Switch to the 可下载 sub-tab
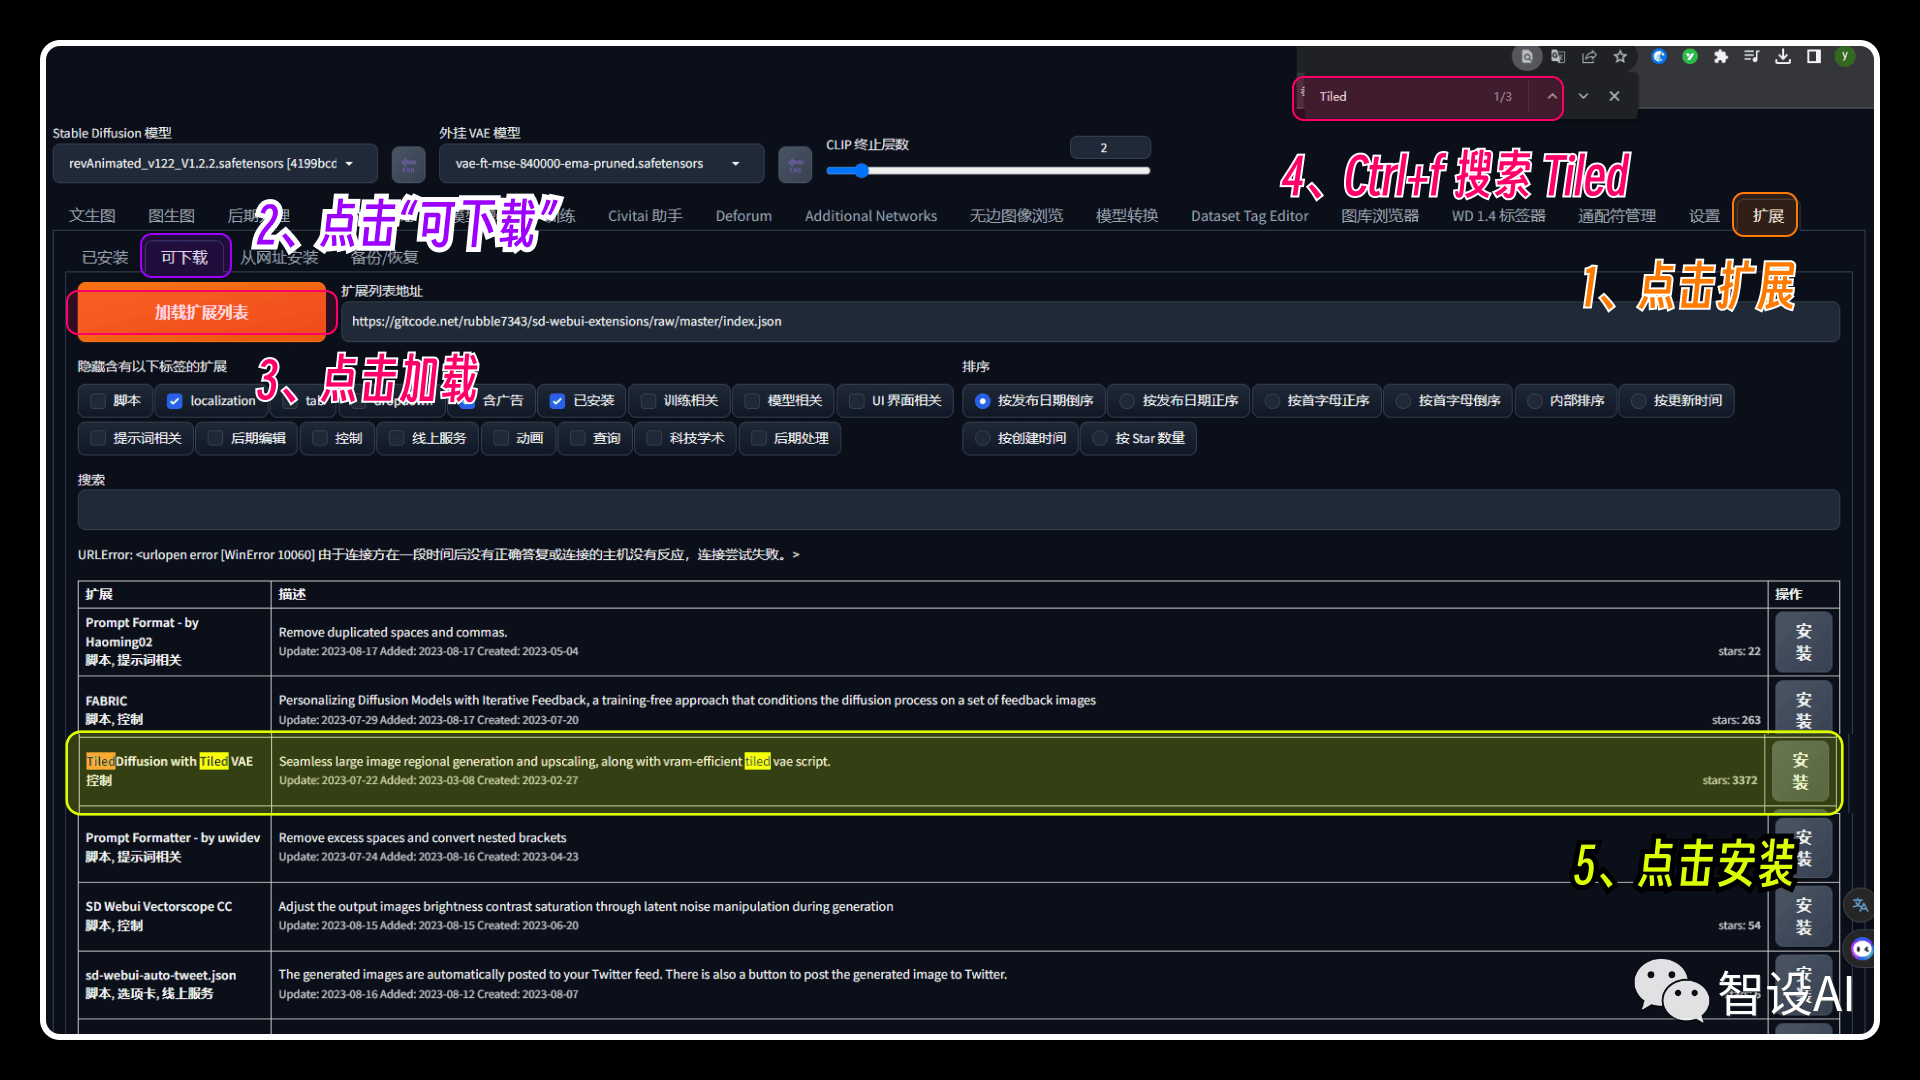The height and width of the screenshot is (1080, 1920). (x=185, y=258)
